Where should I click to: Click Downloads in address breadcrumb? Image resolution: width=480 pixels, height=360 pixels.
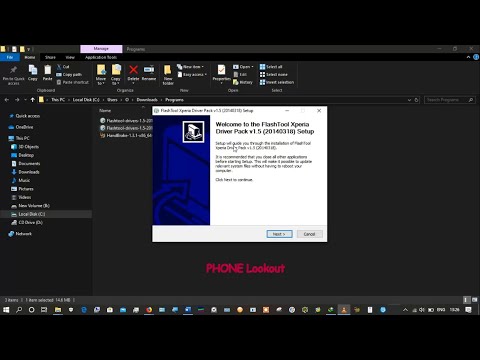point(147,100)
